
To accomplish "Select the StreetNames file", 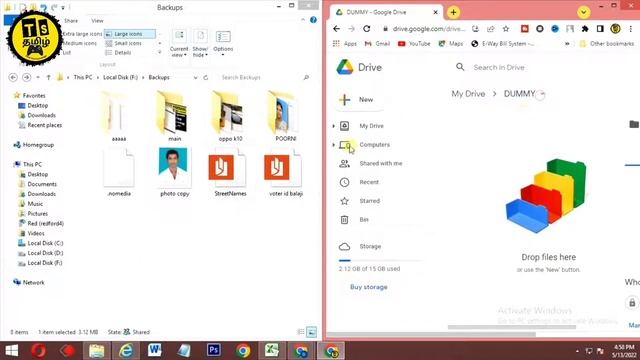I will pyautogui.click(x=230, y=172).
